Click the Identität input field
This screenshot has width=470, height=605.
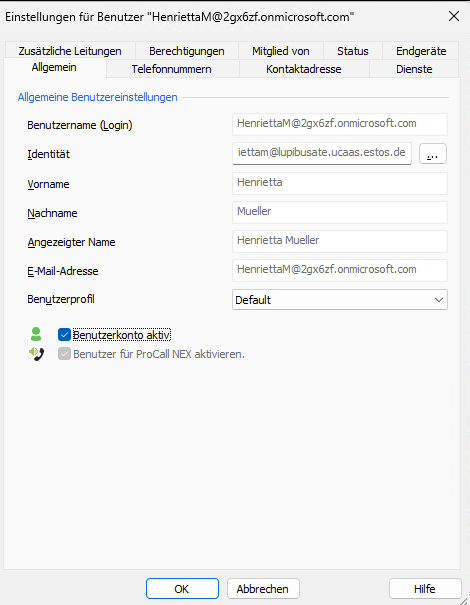322,154
